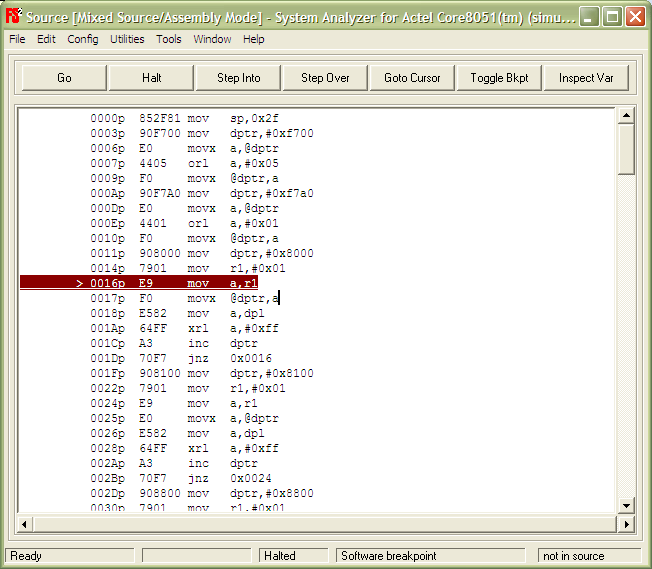Click line 0007p orl a,#0x05
Image resolution: width=652 pixels, height=569 pixels.
coord(184,163)
